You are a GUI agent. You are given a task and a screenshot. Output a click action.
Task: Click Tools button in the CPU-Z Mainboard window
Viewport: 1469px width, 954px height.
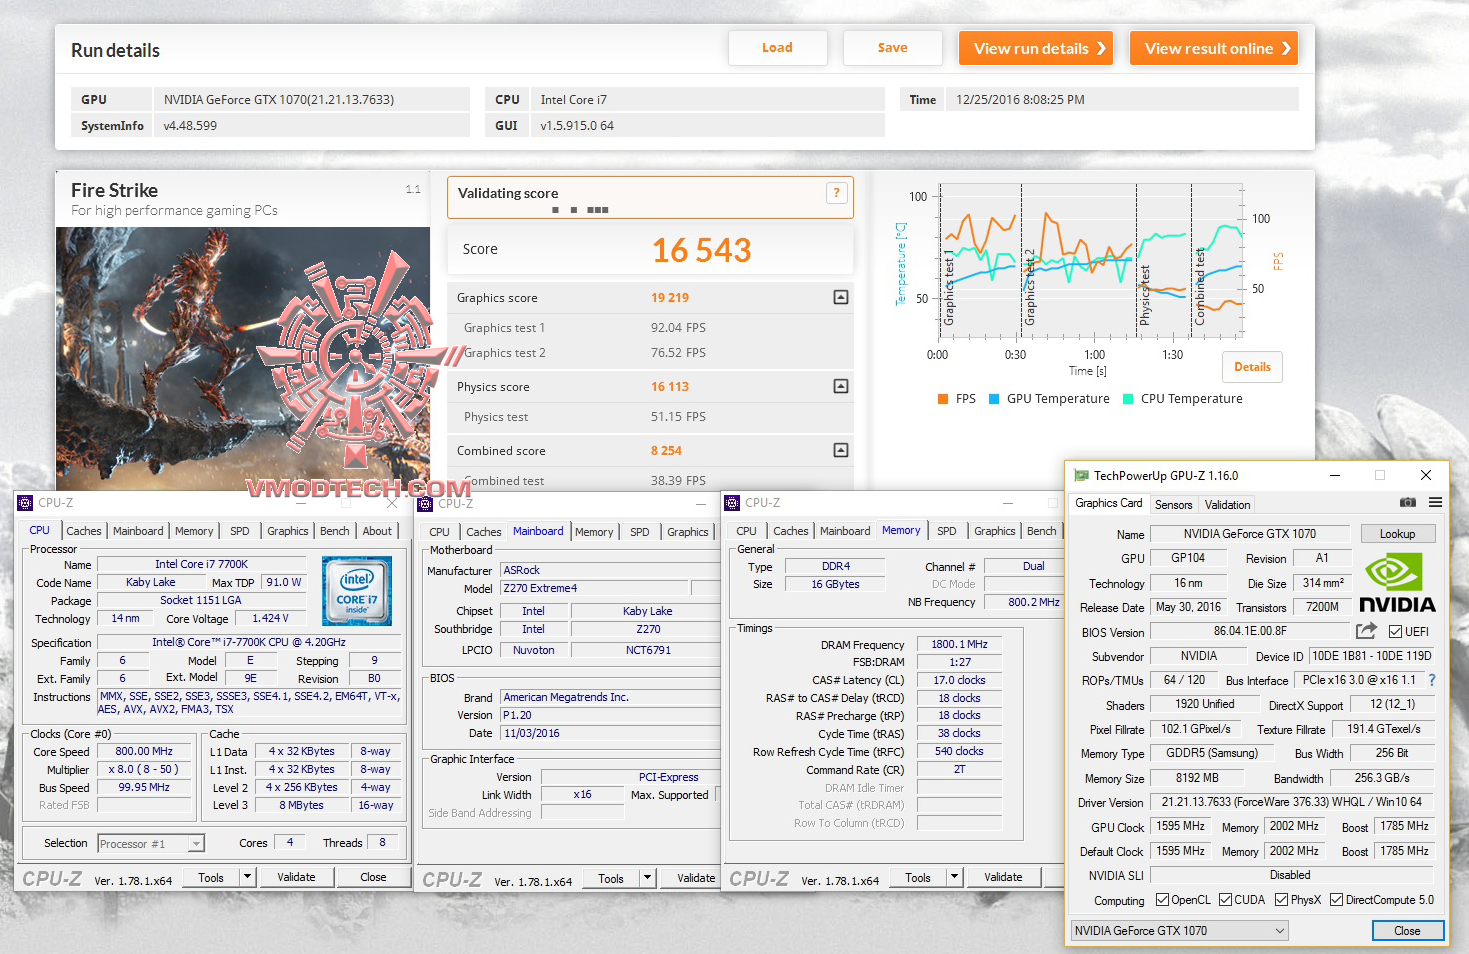pyautogui.click(x=611, y=878)
